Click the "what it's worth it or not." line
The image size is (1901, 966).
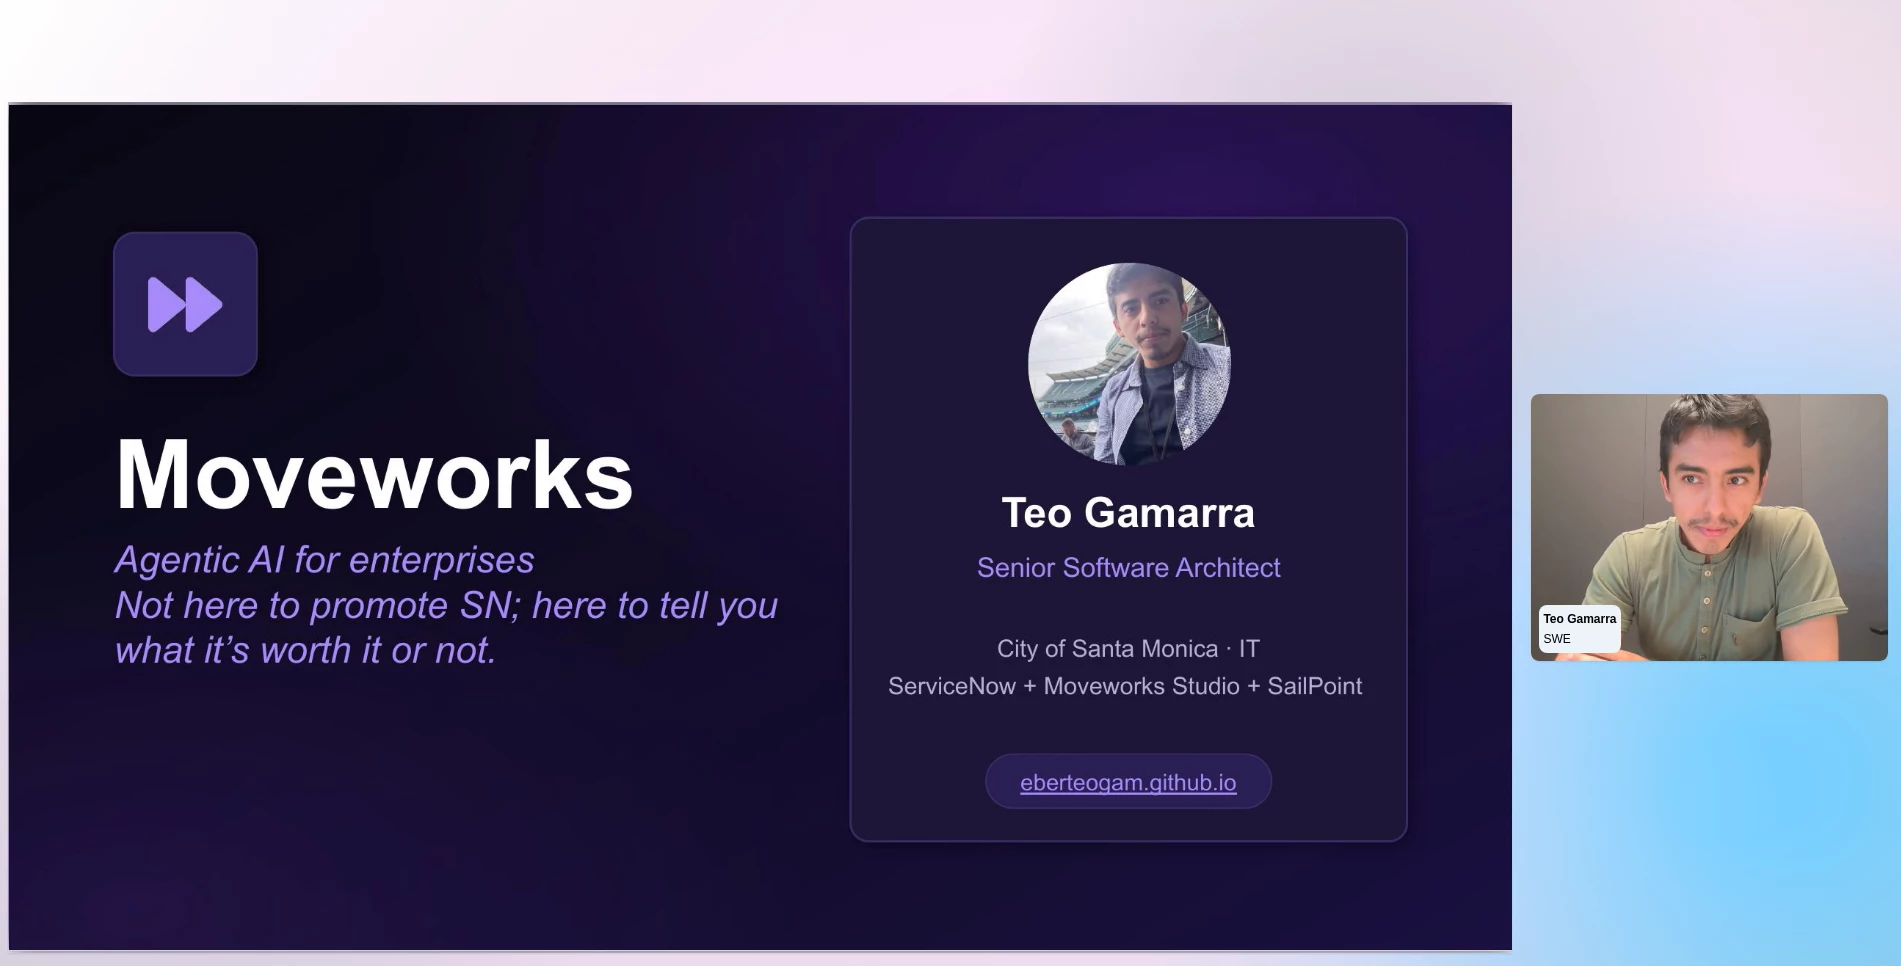point(306,650)
